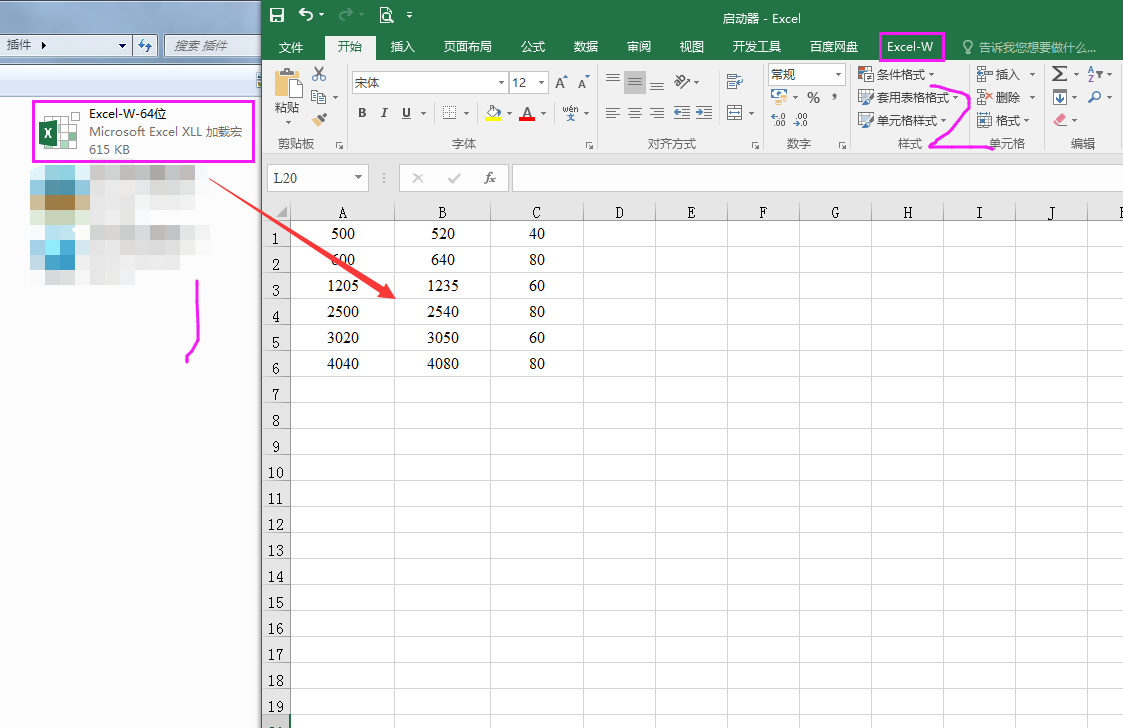This screenshot has width=1123, height=728.
Task: Expand the 格式 cell format menu
Action: [1003, 120]
